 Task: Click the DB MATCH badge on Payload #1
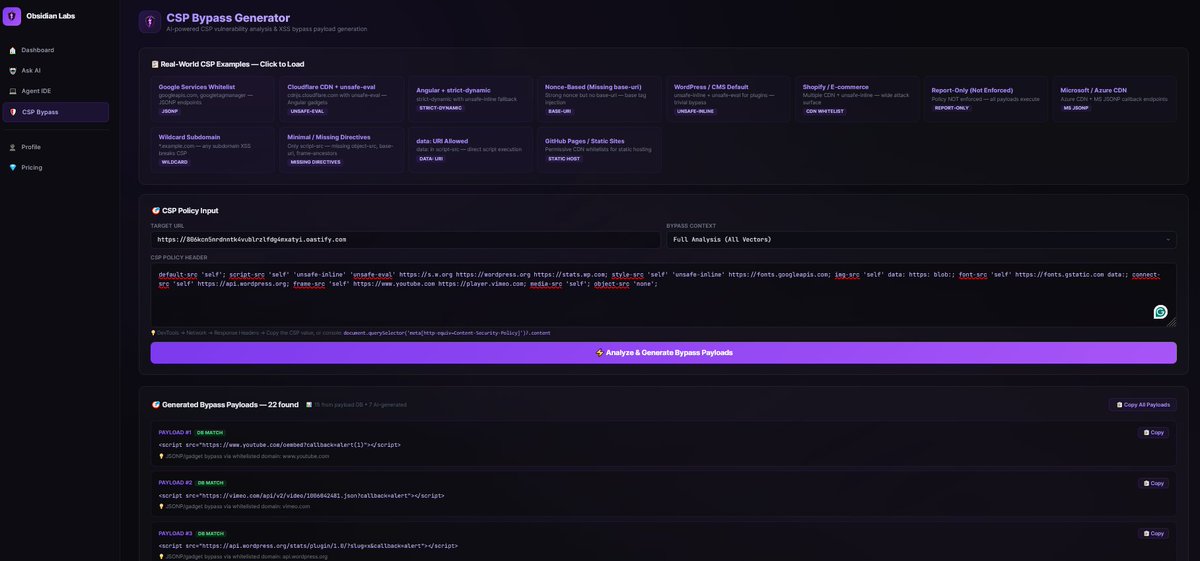[x=210, y=433]
